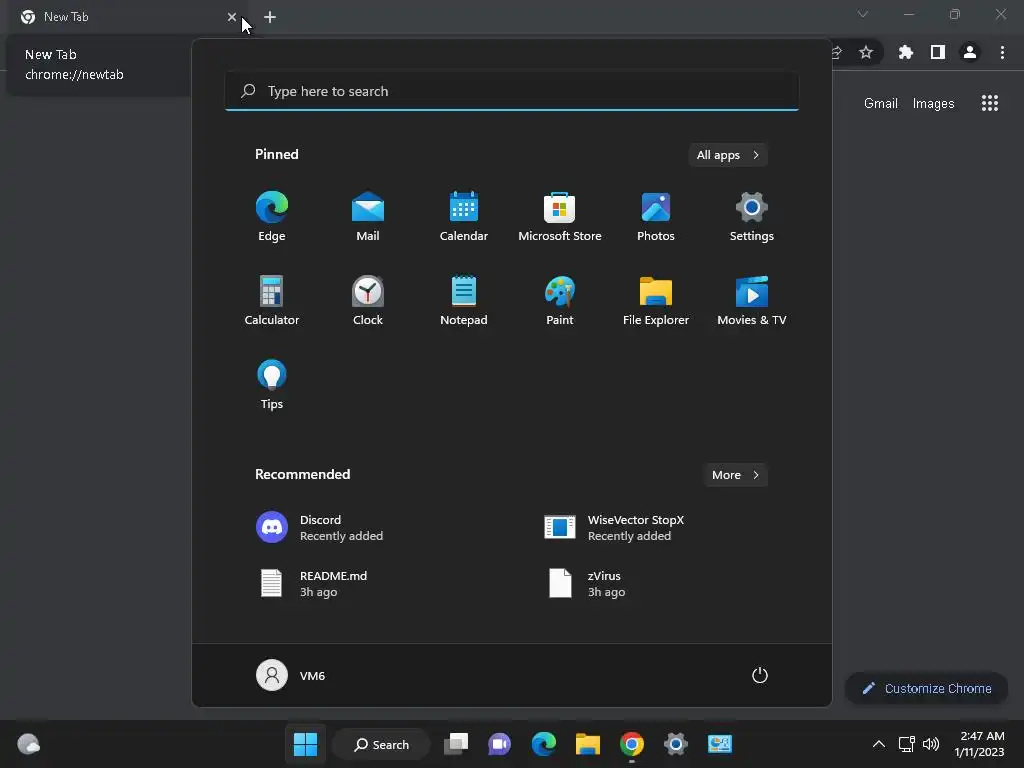The image size is (1024, 768).
Task: Open the last taskbar app icon
Action: pyautogui.click(x=720, y=744)
